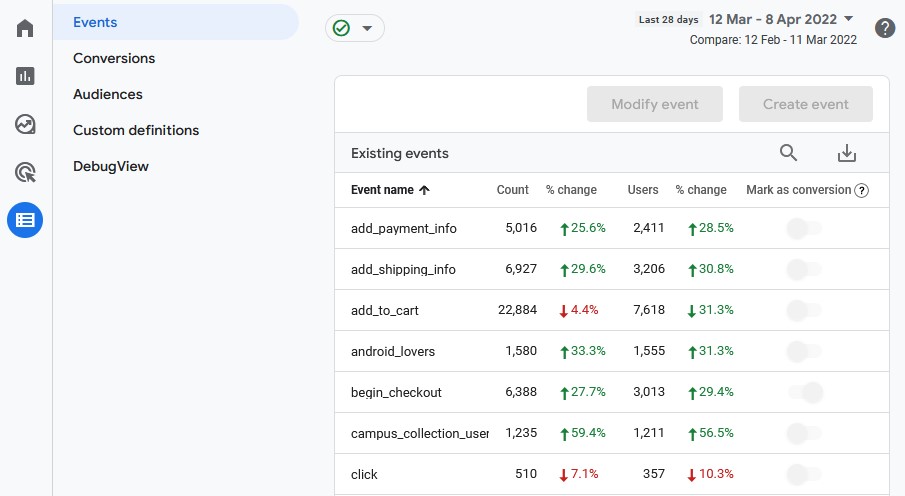Viewport: 905px width, 496px height.
Task: Toggle begin_checkout conversion switch
Action: pyautogui.click(x=806, y=393)
